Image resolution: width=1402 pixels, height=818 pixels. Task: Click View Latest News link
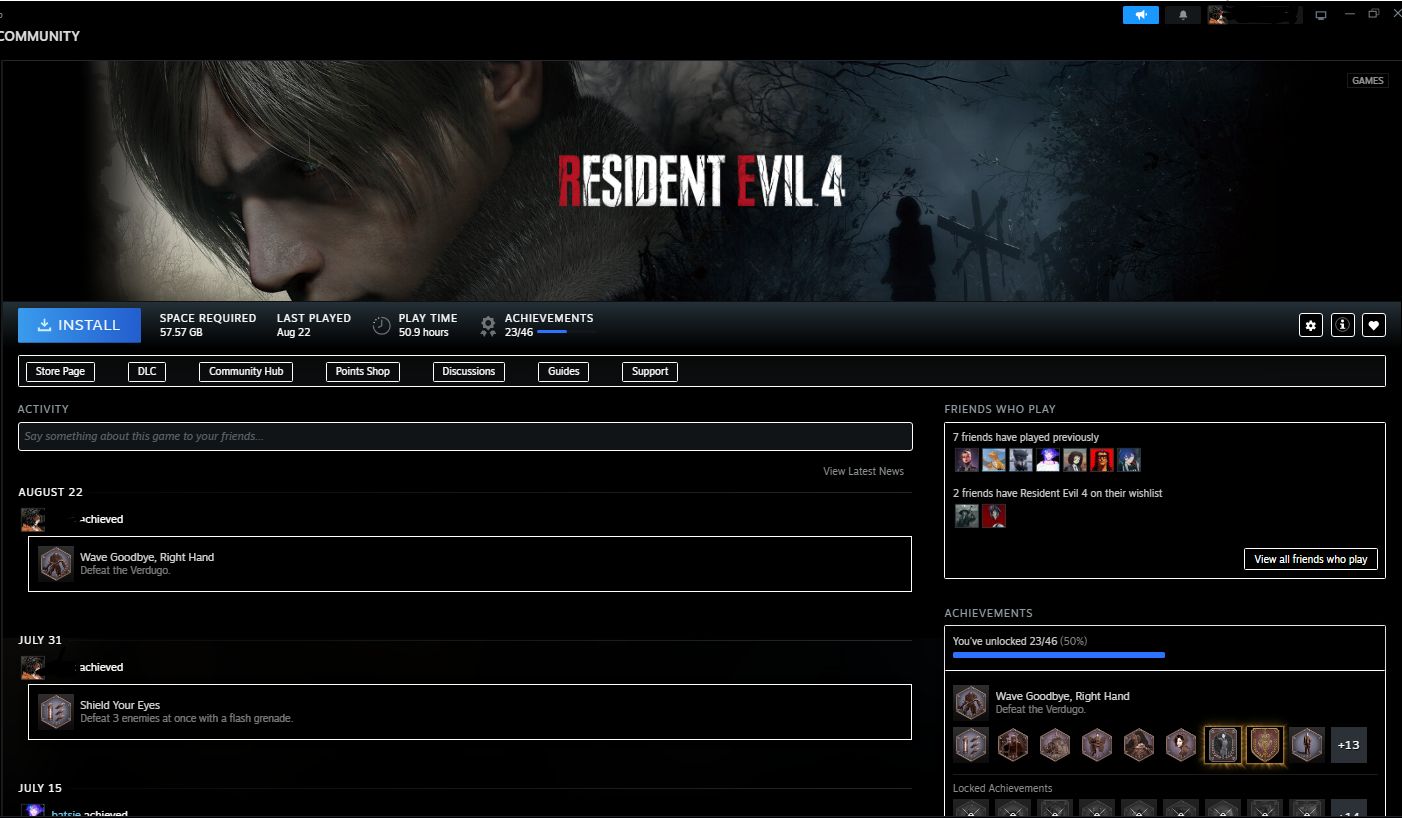coord(863,471)
